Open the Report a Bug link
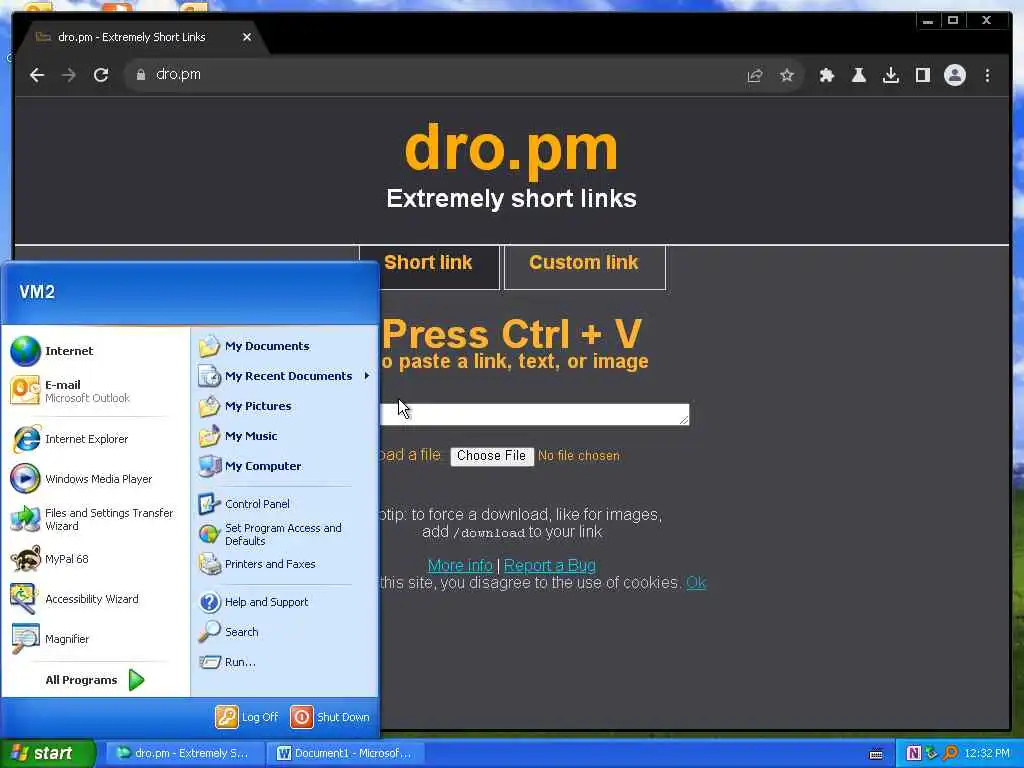Screen dimensions: 1024x768 click(550, 566)
